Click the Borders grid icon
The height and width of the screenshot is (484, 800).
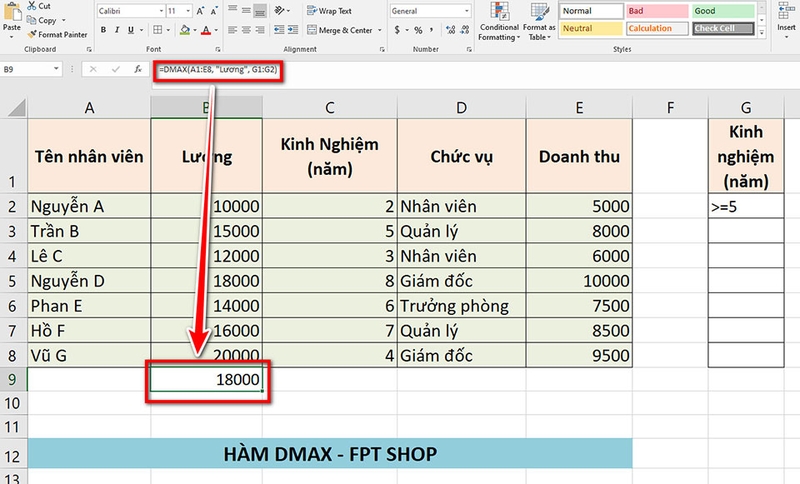coord(158,30)
